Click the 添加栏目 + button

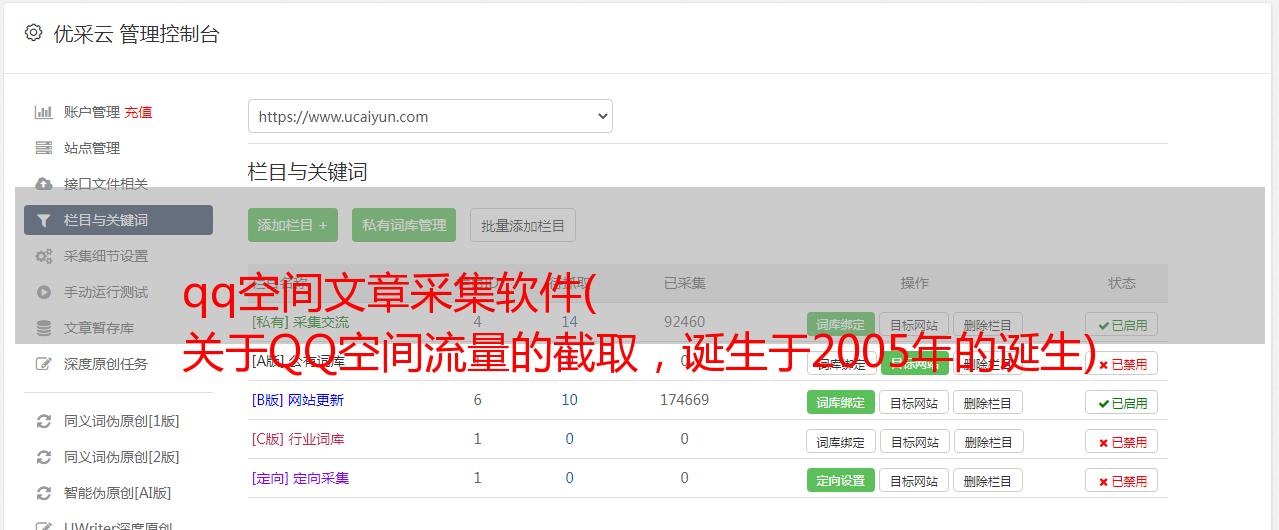[293, 225]
